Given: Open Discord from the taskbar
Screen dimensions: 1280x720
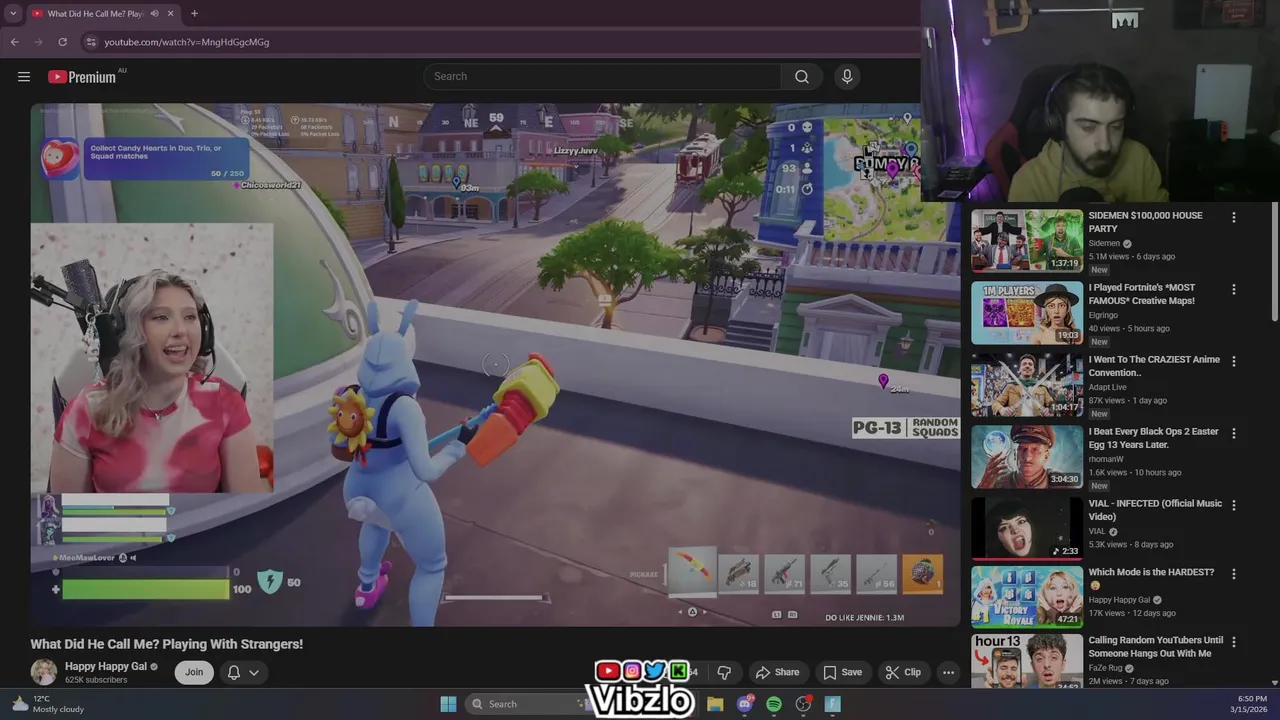Looking at the screenshot, I should 745,704.
